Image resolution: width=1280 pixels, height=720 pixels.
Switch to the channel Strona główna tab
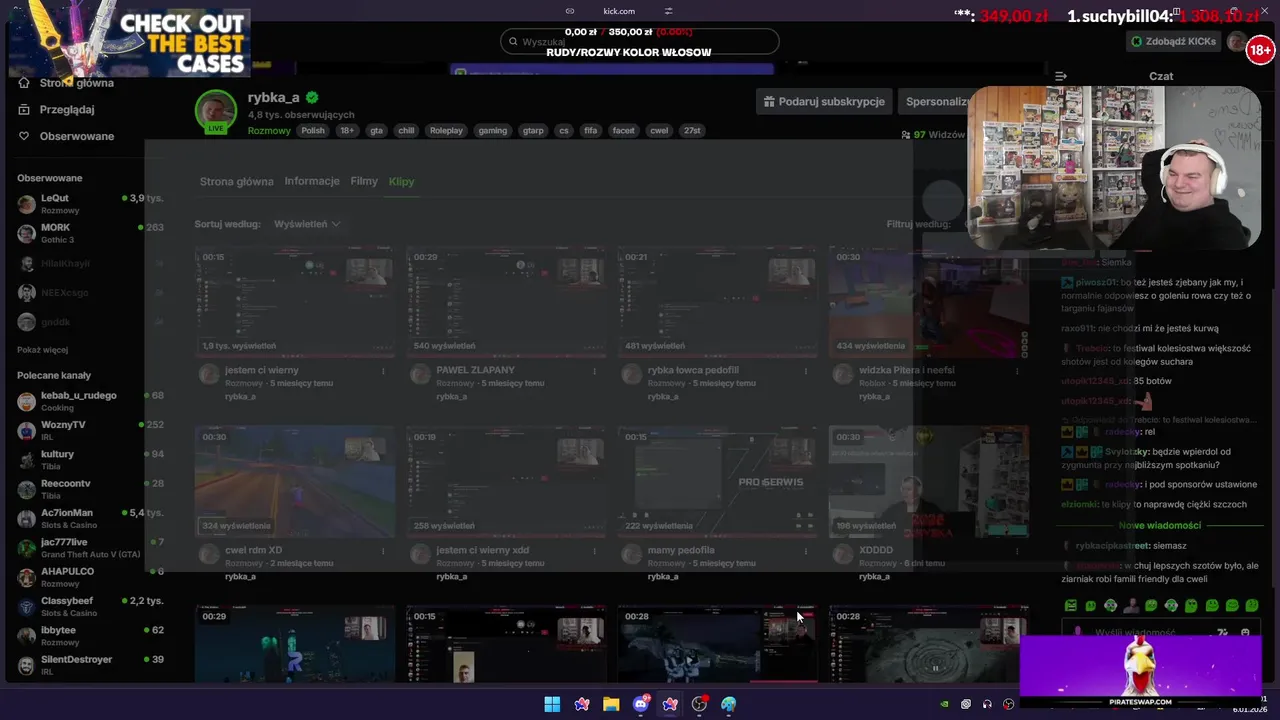236,182
